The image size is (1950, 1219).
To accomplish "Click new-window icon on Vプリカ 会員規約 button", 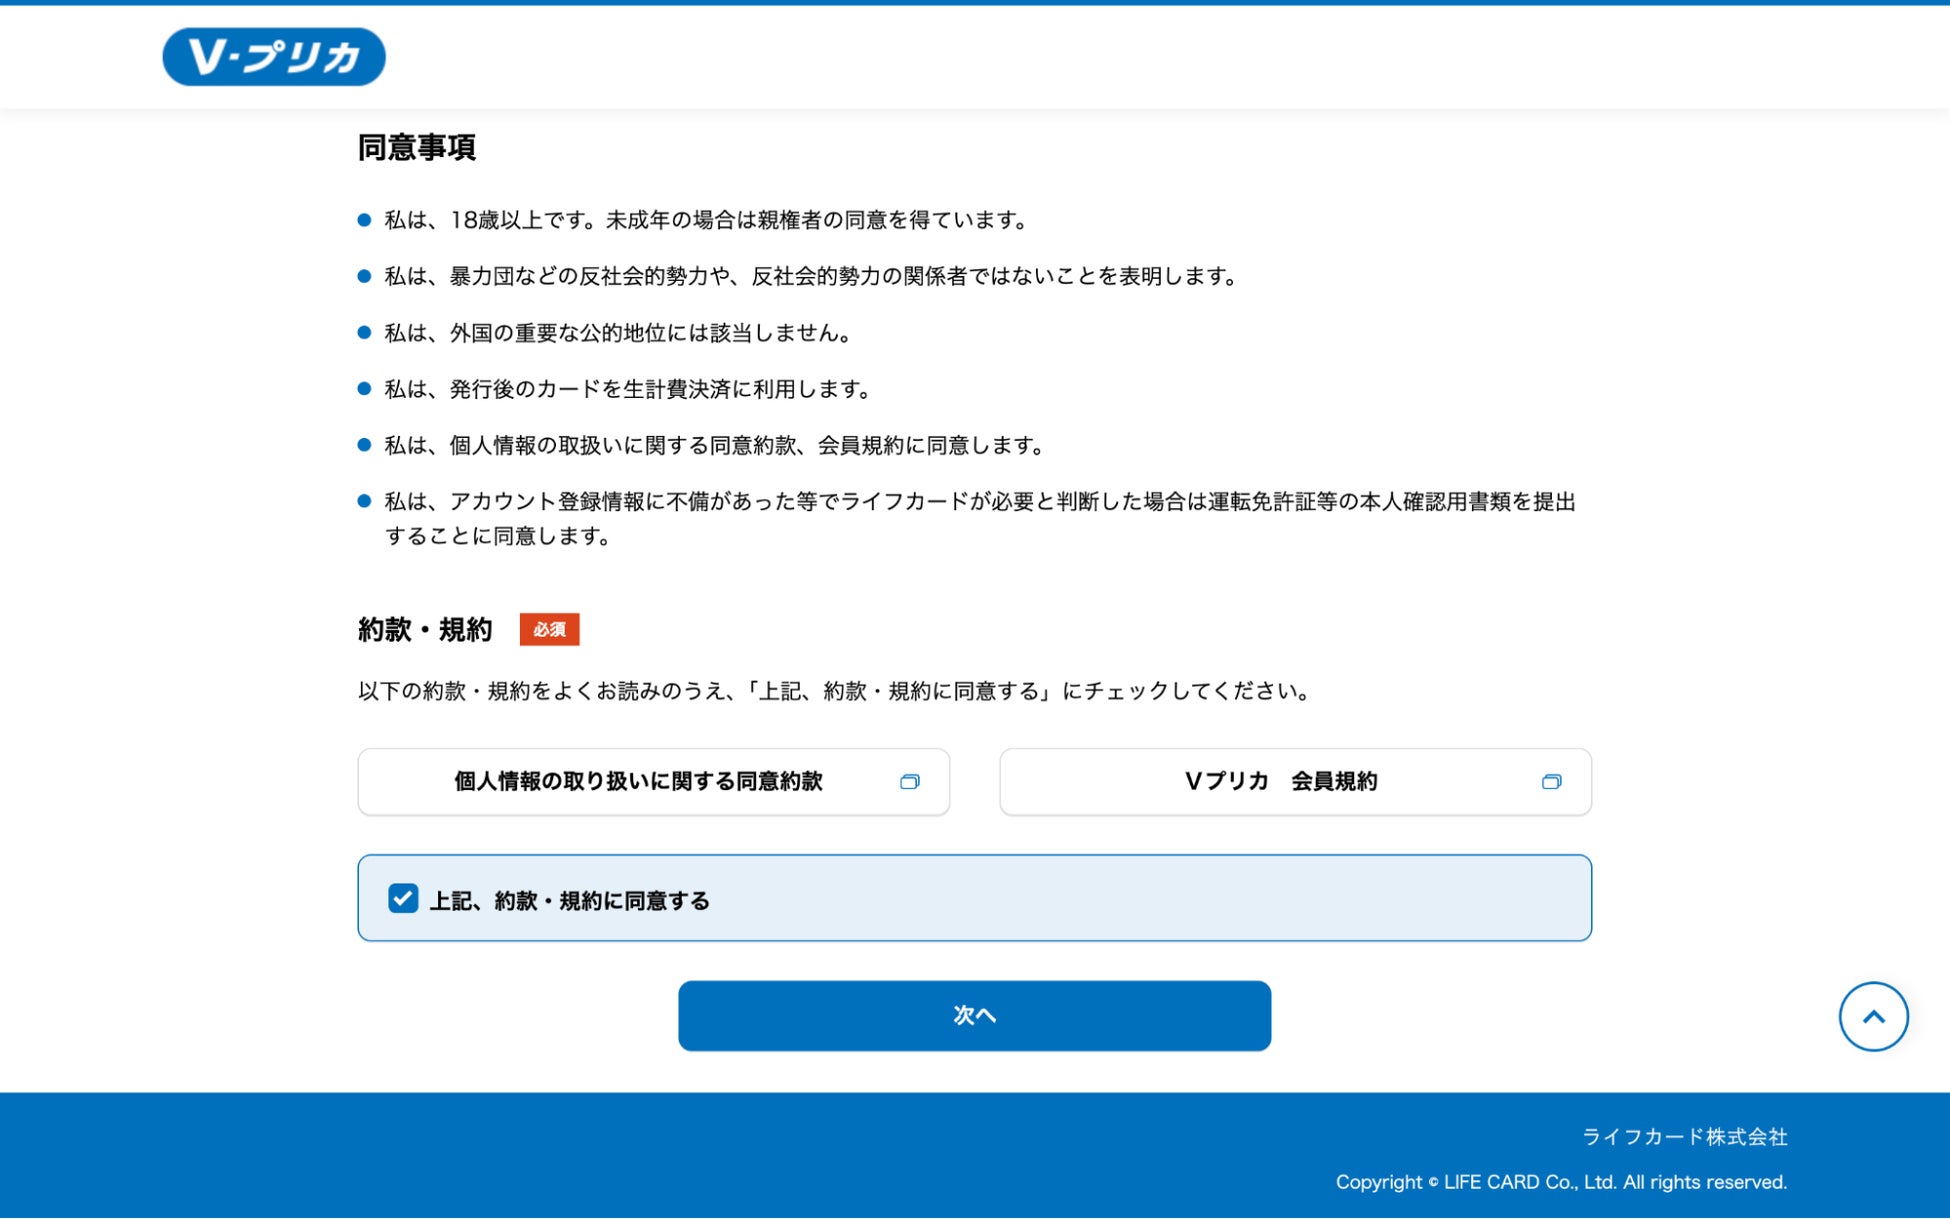I will (1551, 782).
